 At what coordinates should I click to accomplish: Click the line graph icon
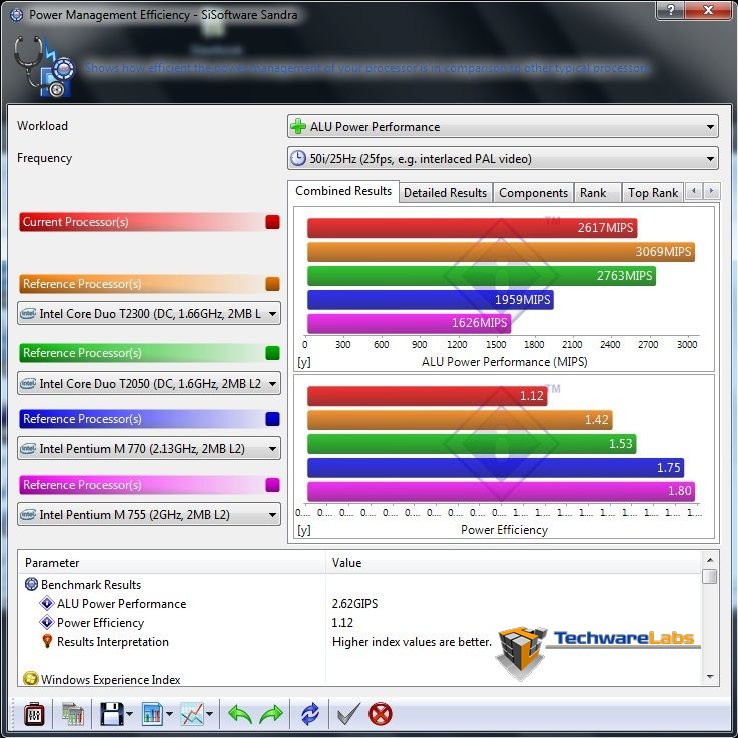(x=192, y=714)
